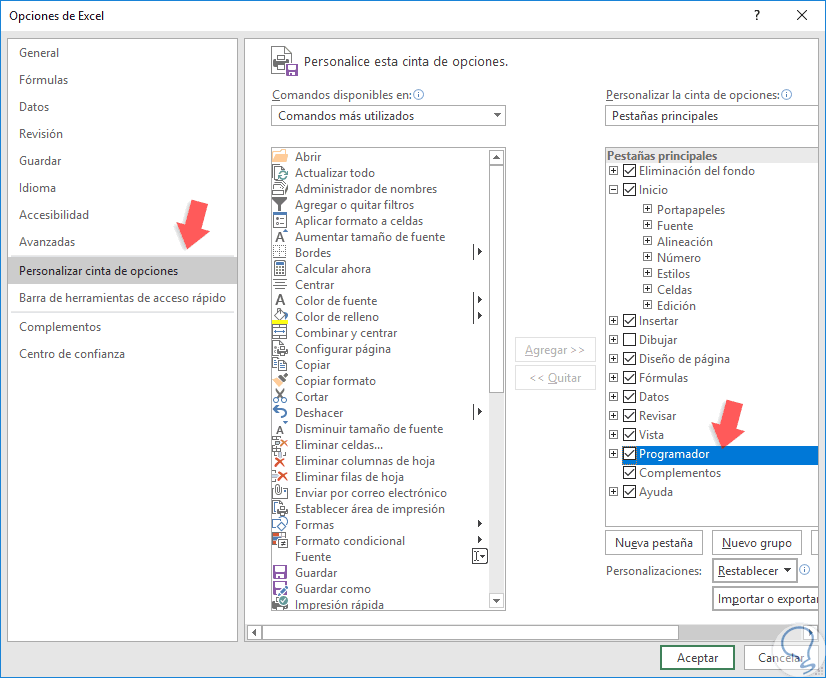Click the Bordes icon
This screenshot has width=826, height=678.
(x=280, y=252)
